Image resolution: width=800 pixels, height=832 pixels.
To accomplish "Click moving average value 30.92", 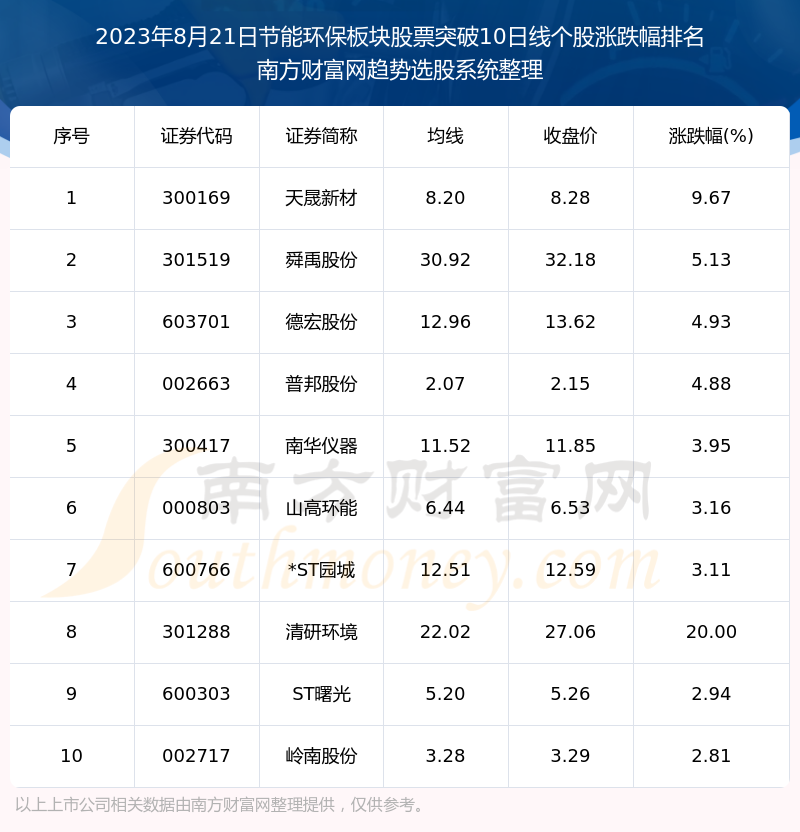I will [446, 260].
